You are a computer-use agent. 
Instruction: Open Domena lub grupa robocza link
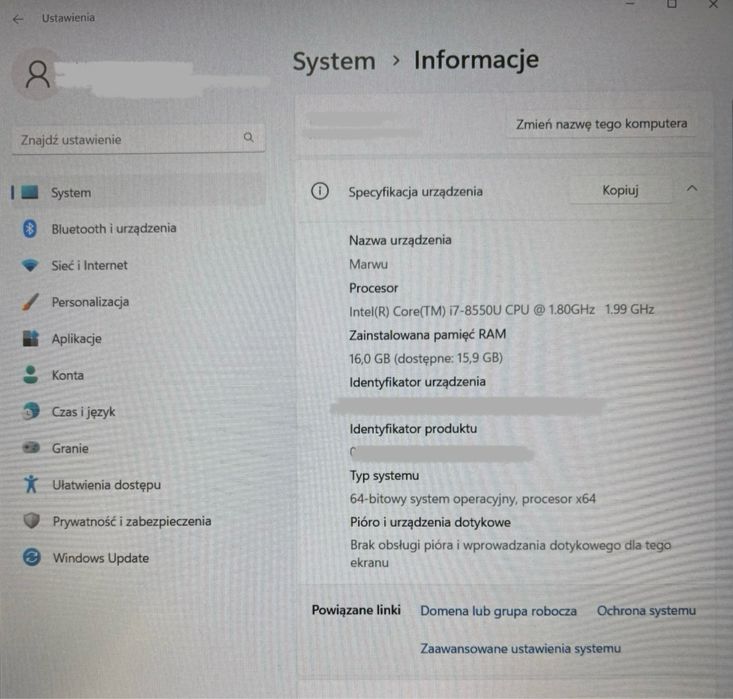click(x=498, y=611)
